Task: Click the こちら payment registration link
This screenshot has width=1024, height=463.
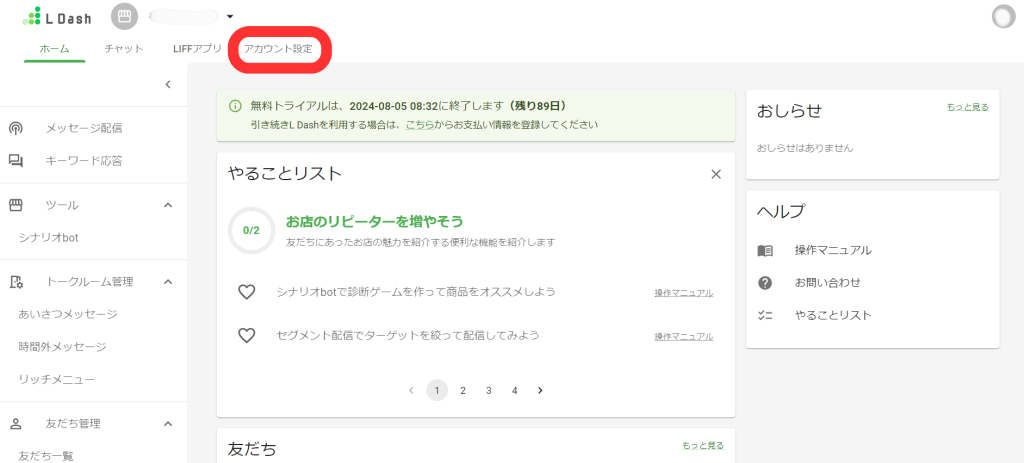Action: coord(420,124)
